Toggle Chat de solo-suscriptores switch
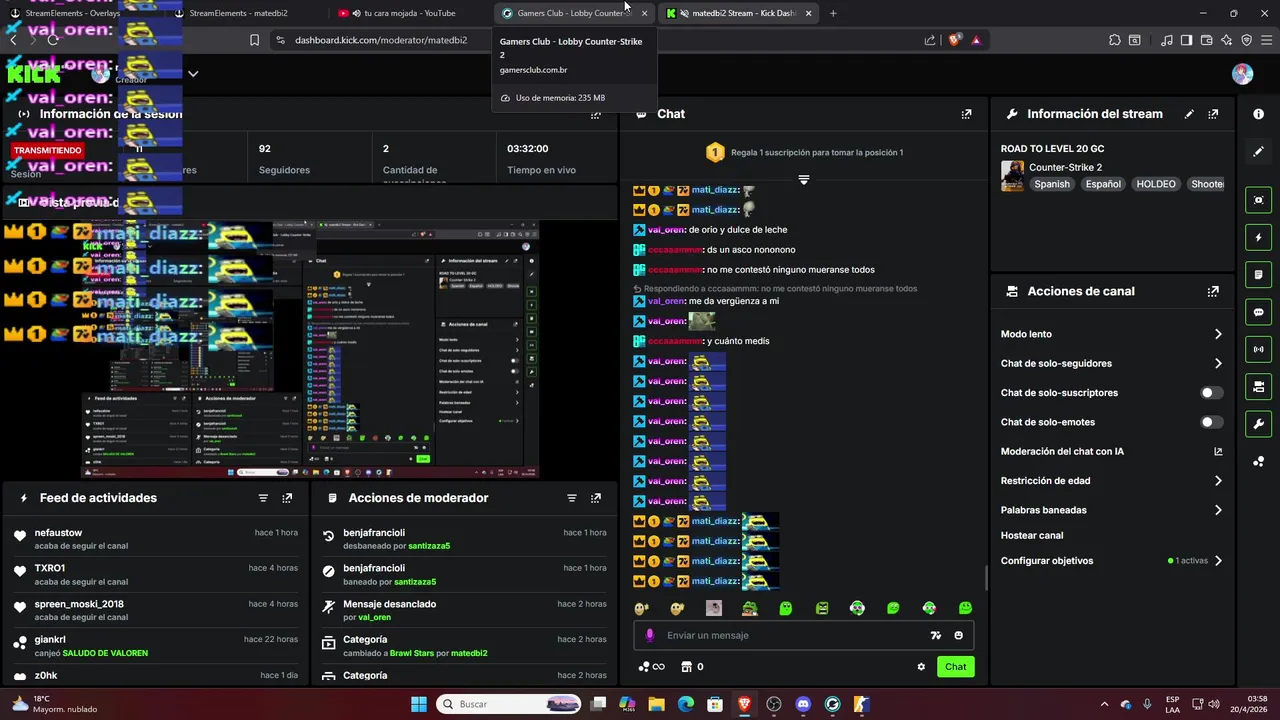The width and height of the screenshot is (1280, 720). pos(1211,393)
